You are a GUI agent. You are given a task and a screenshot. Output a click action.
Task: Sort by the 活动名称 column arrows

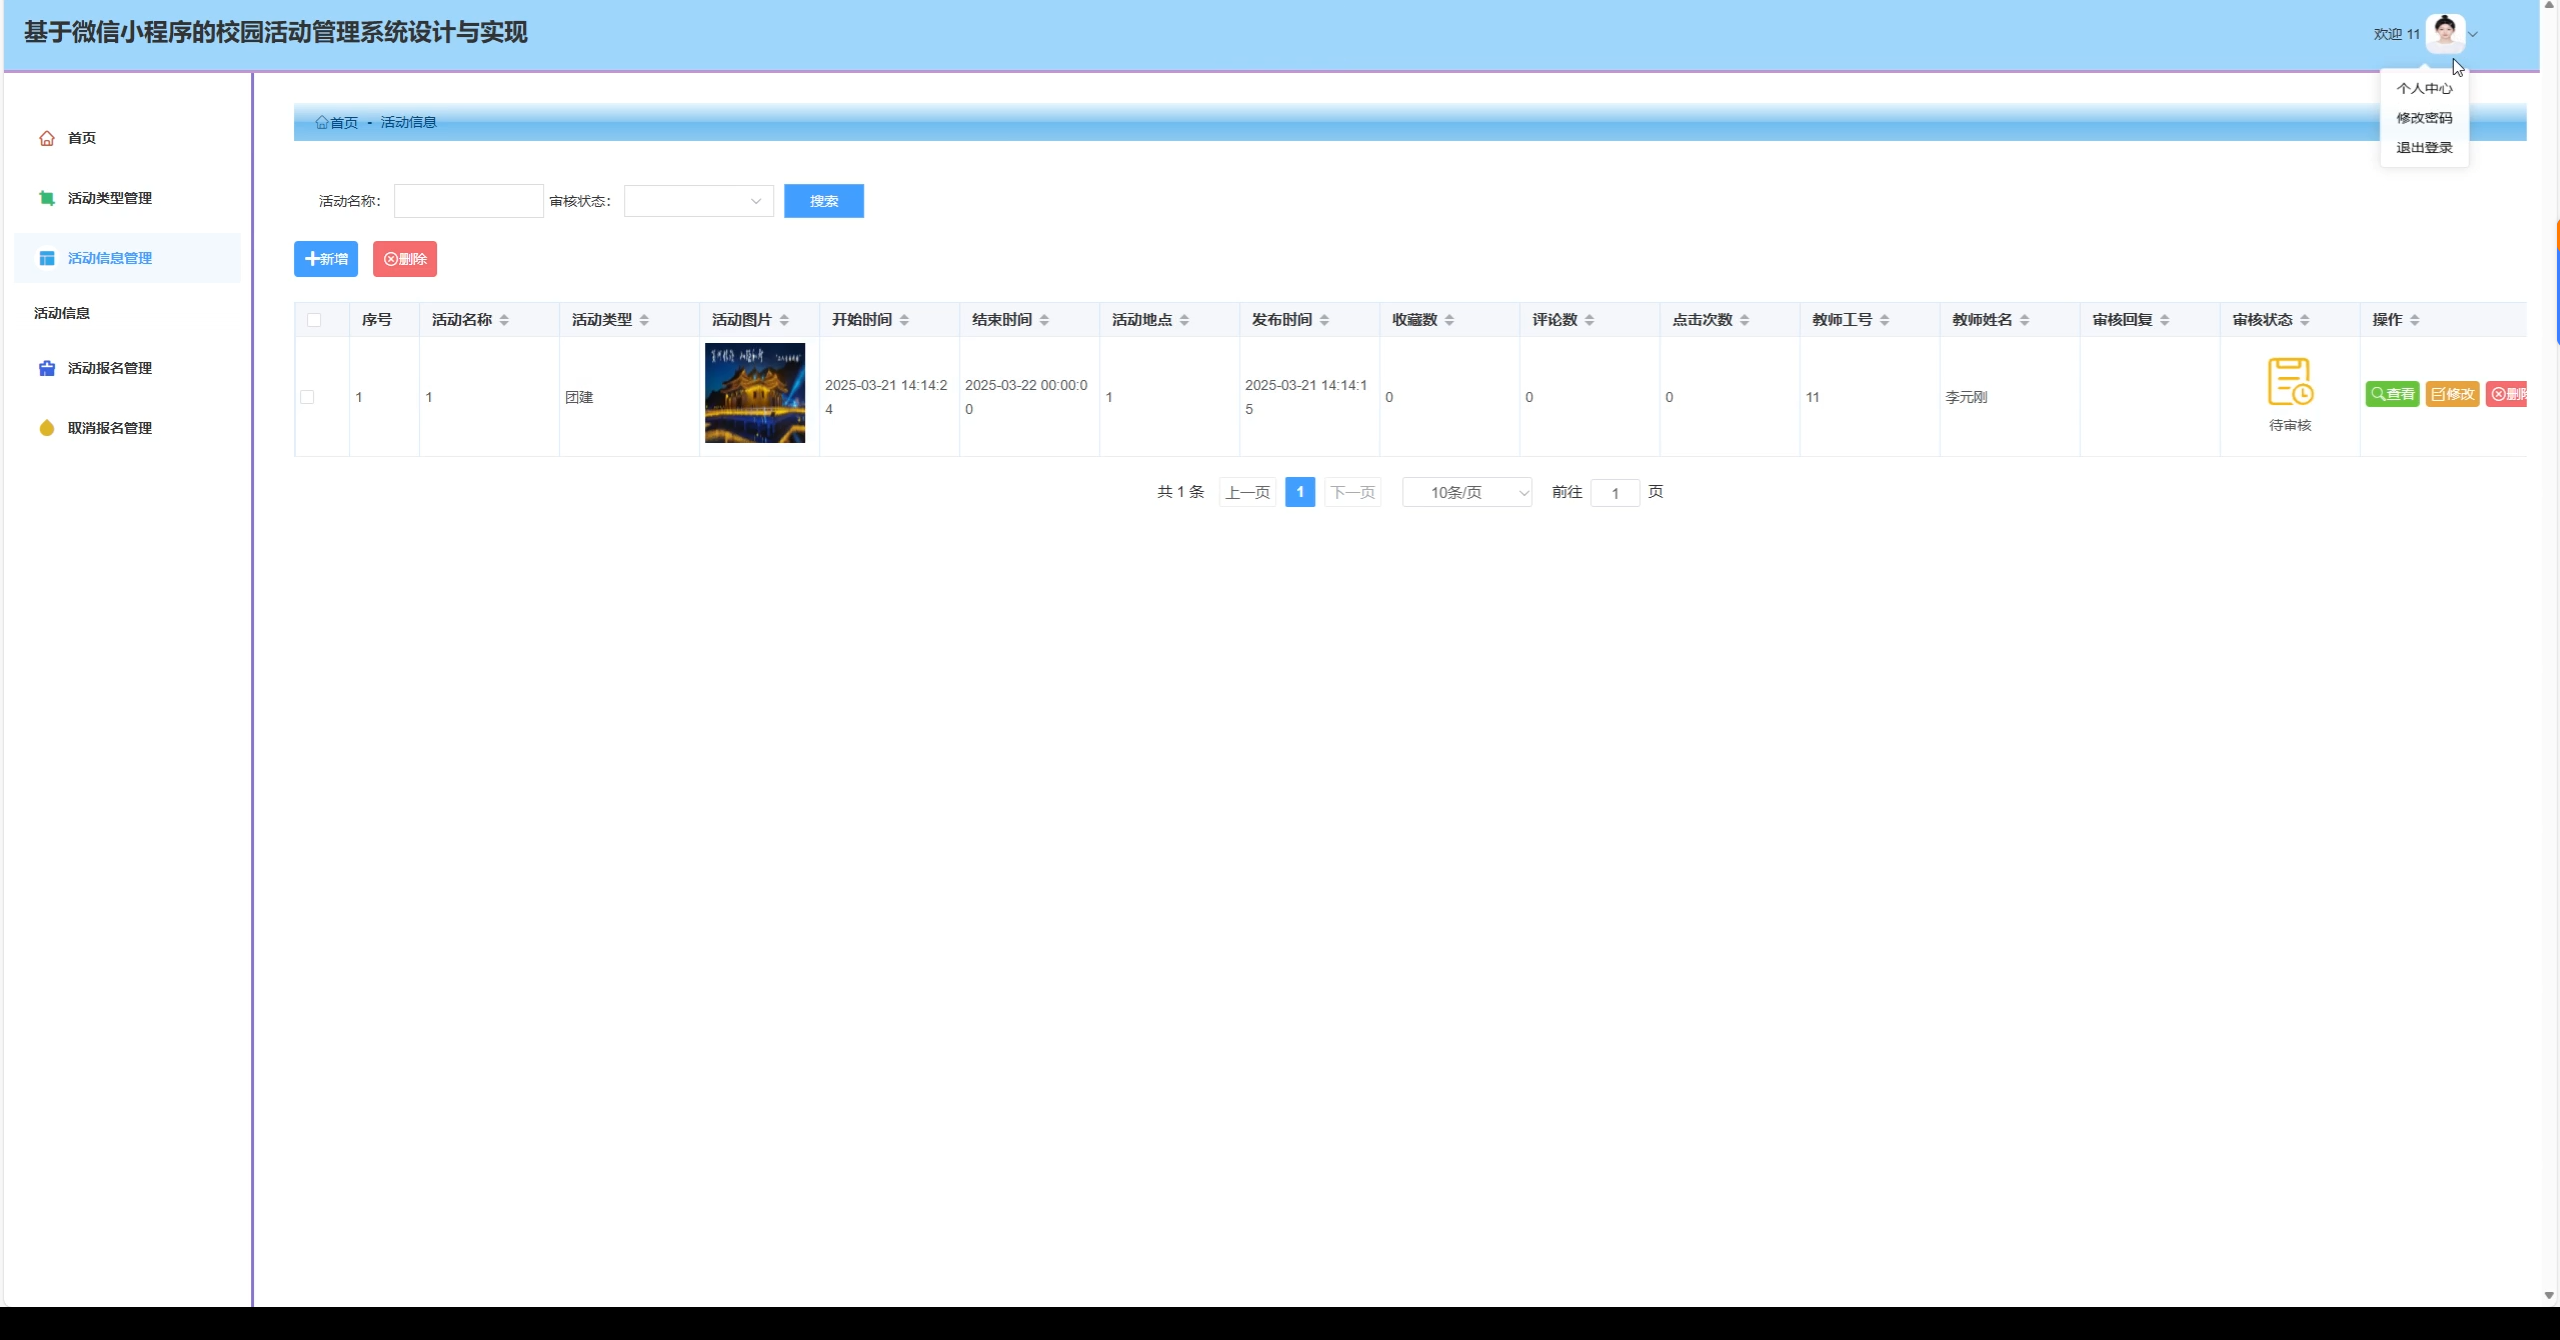(504, 320)
